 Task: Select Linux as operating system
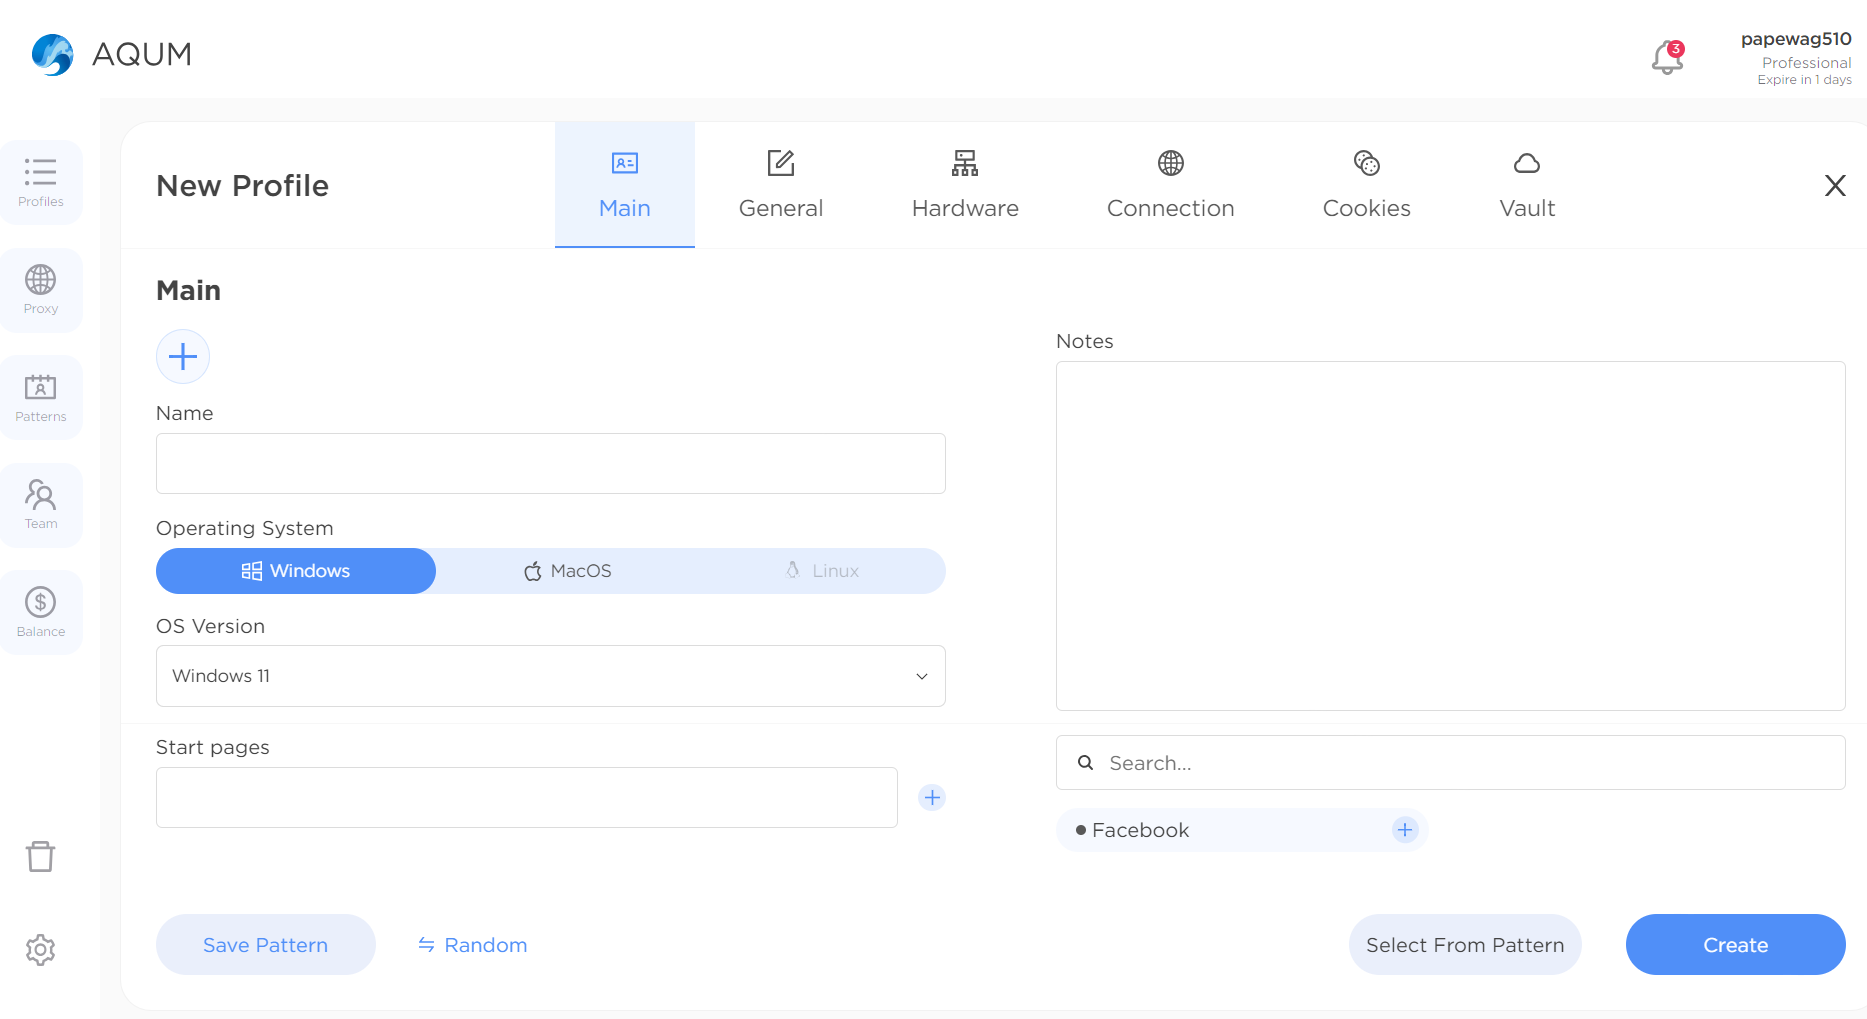tap(822, 571)
